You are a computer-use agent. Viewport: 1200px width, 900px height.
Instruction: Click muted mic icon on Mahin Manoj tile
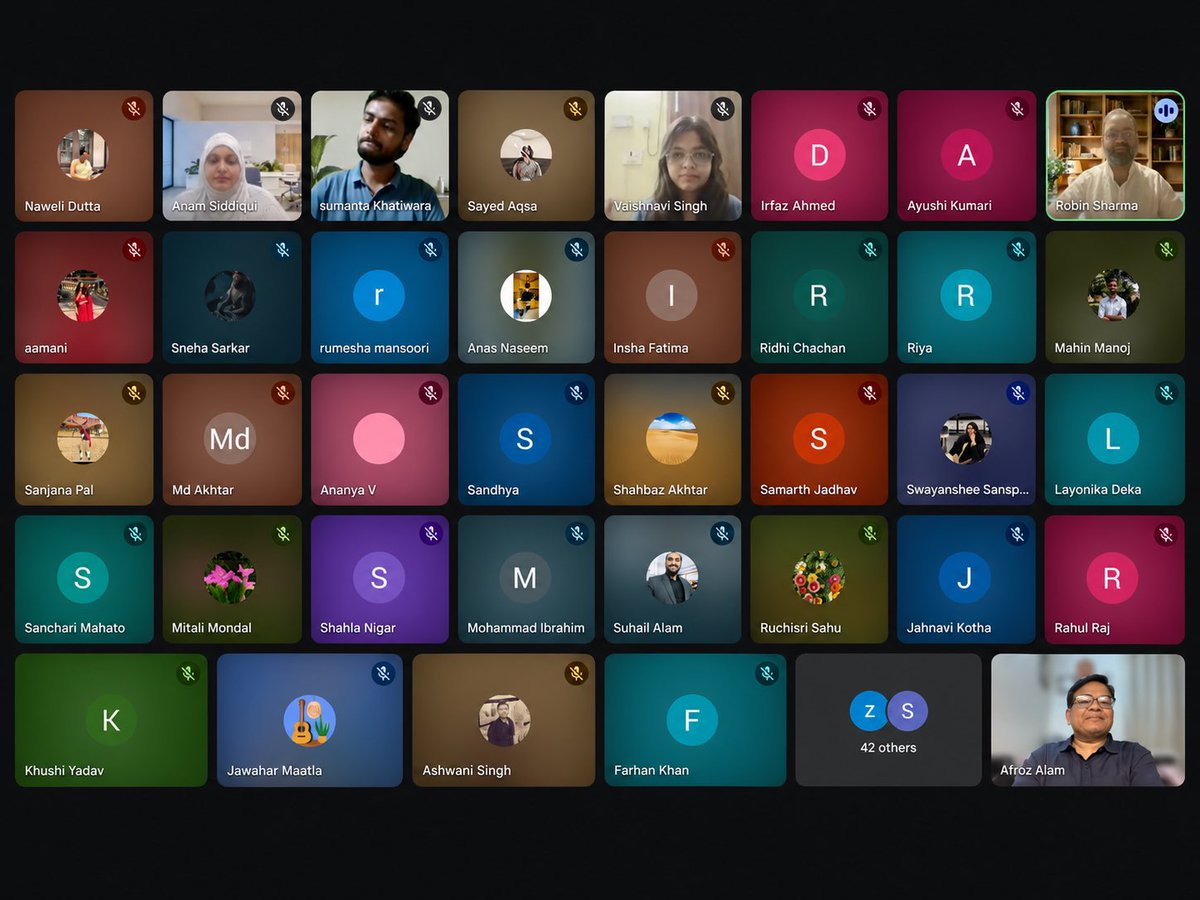(x=1166, y=250)
